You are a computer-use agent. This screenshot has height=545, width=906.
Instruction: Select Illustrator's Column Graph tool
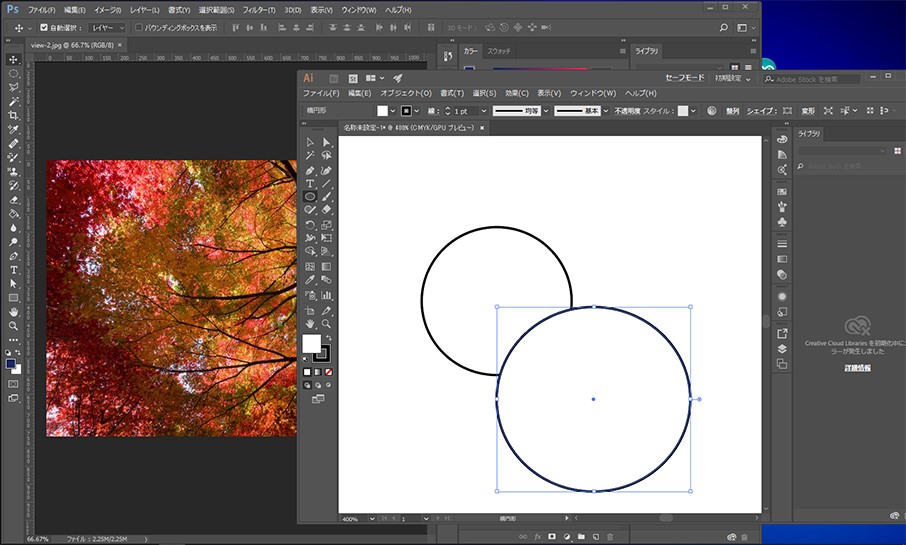click(326, 295)
